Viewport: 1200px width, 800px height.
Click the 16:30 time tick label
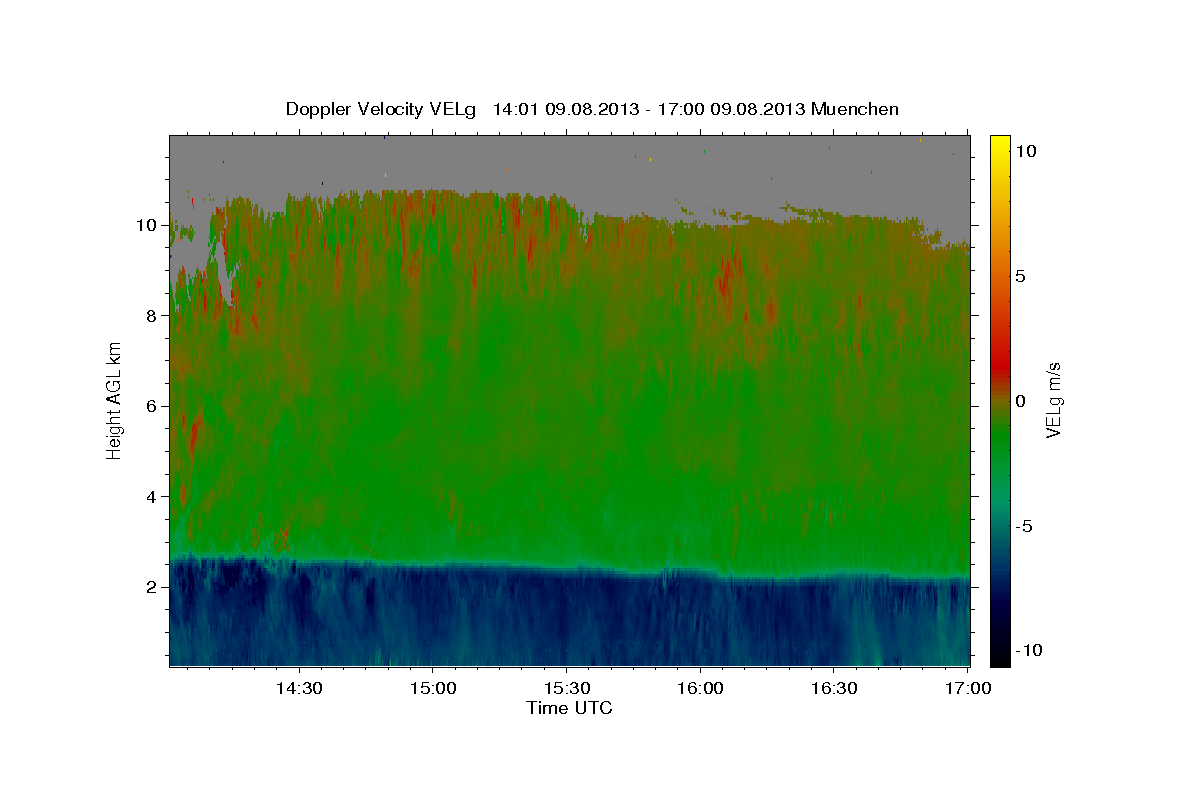coord(834,688)
